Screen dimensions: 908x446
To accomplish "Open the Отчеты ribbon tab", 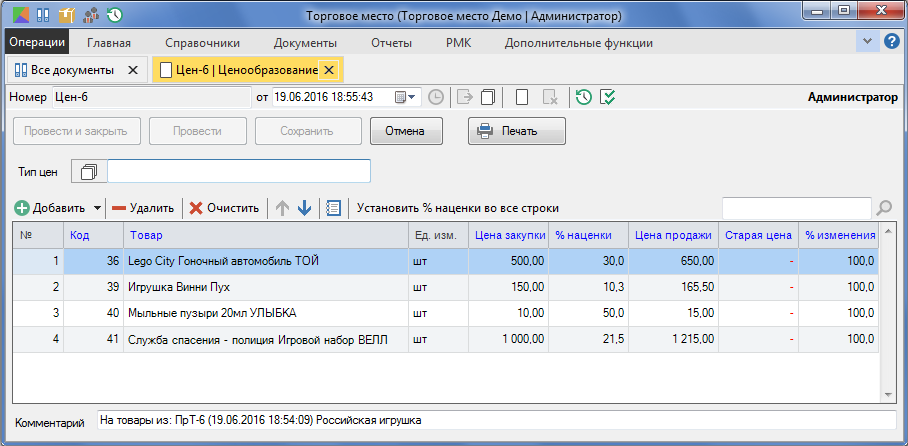I will [x=391, y=43].
